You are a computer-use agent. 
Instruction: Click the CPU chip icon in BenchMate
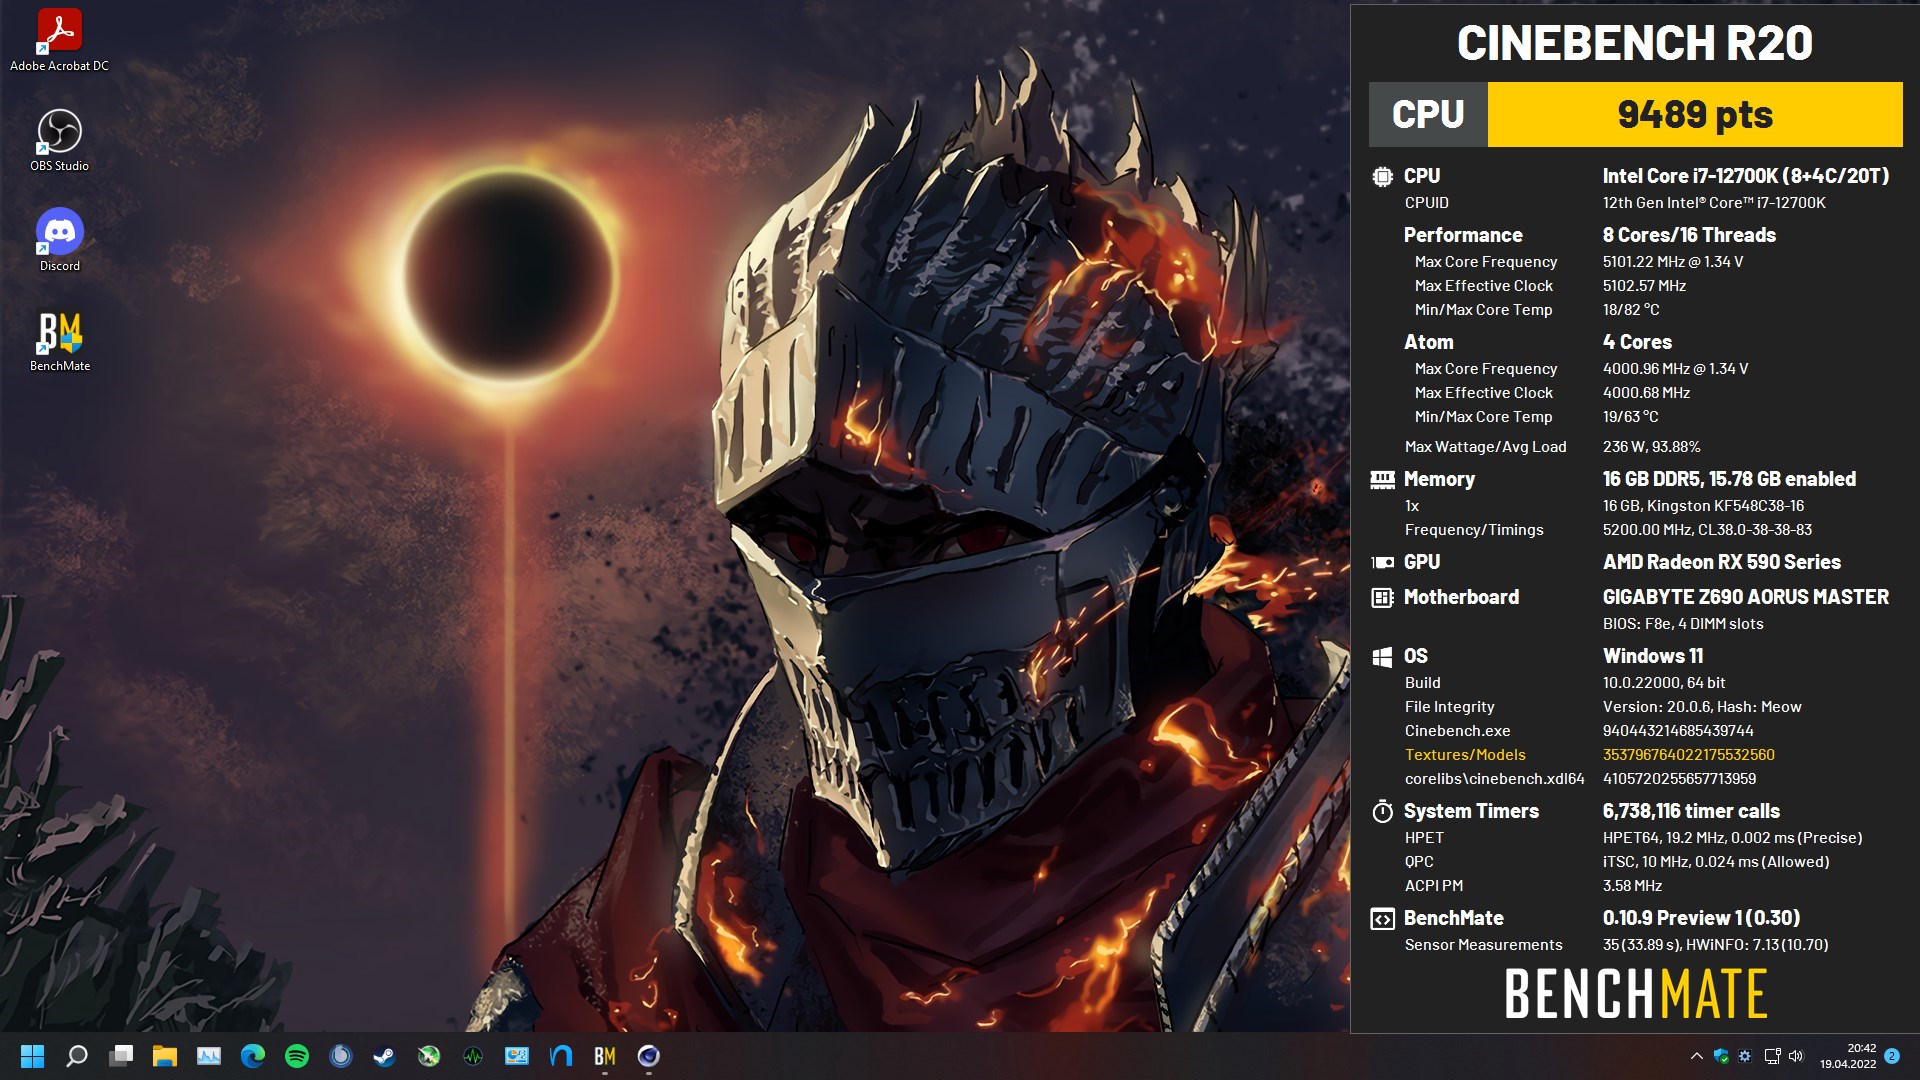1382,177
